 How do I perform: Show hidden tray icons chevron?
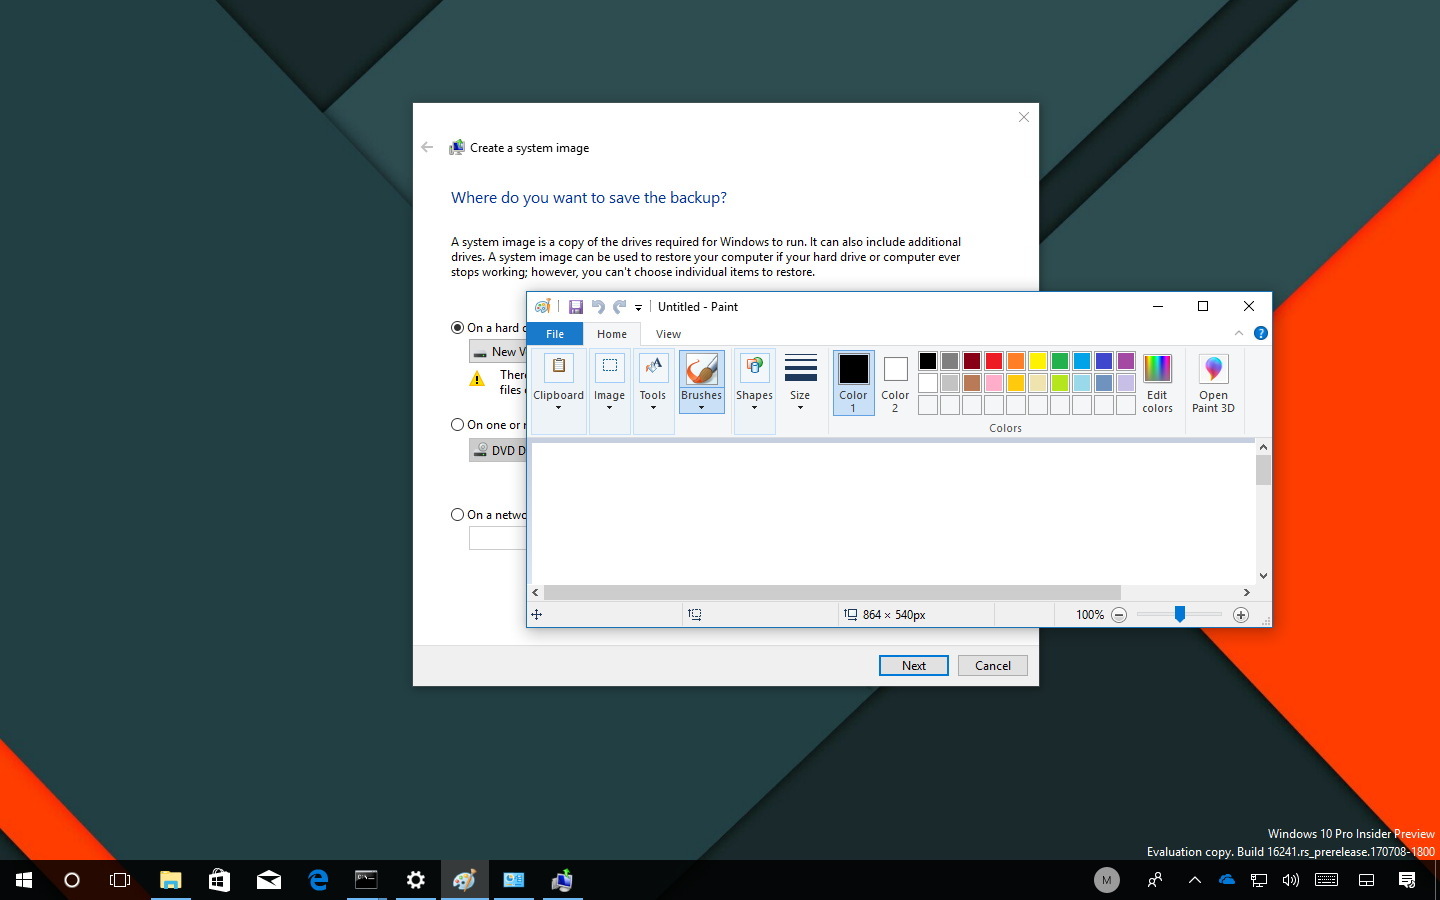[x=1194, y=880]
